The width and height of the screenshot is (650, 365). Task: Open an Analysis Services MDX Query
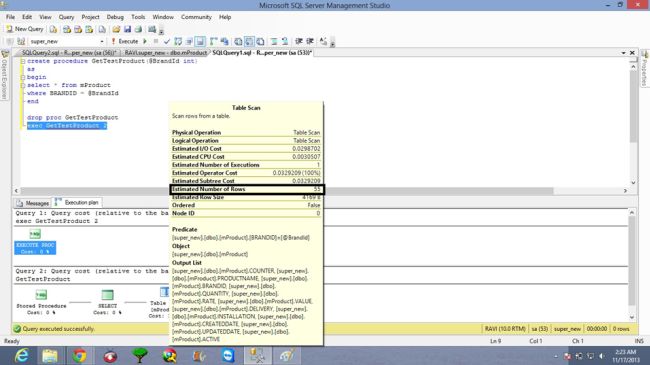click(67, 29)
